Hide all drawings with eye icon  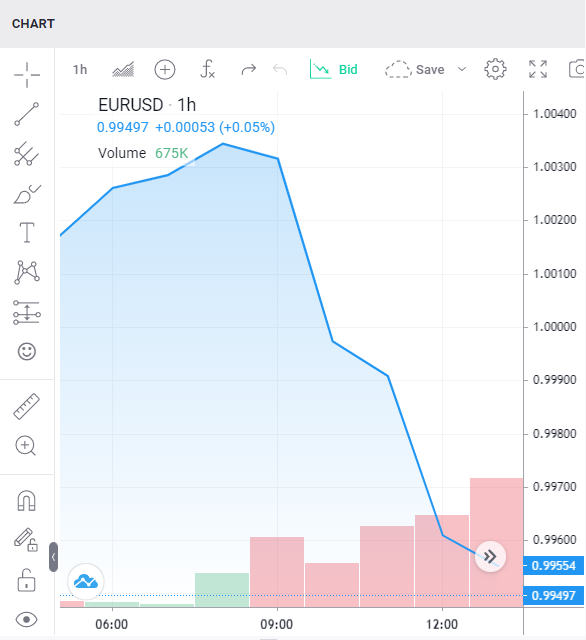pyautogui.click(x=27, y=620)
